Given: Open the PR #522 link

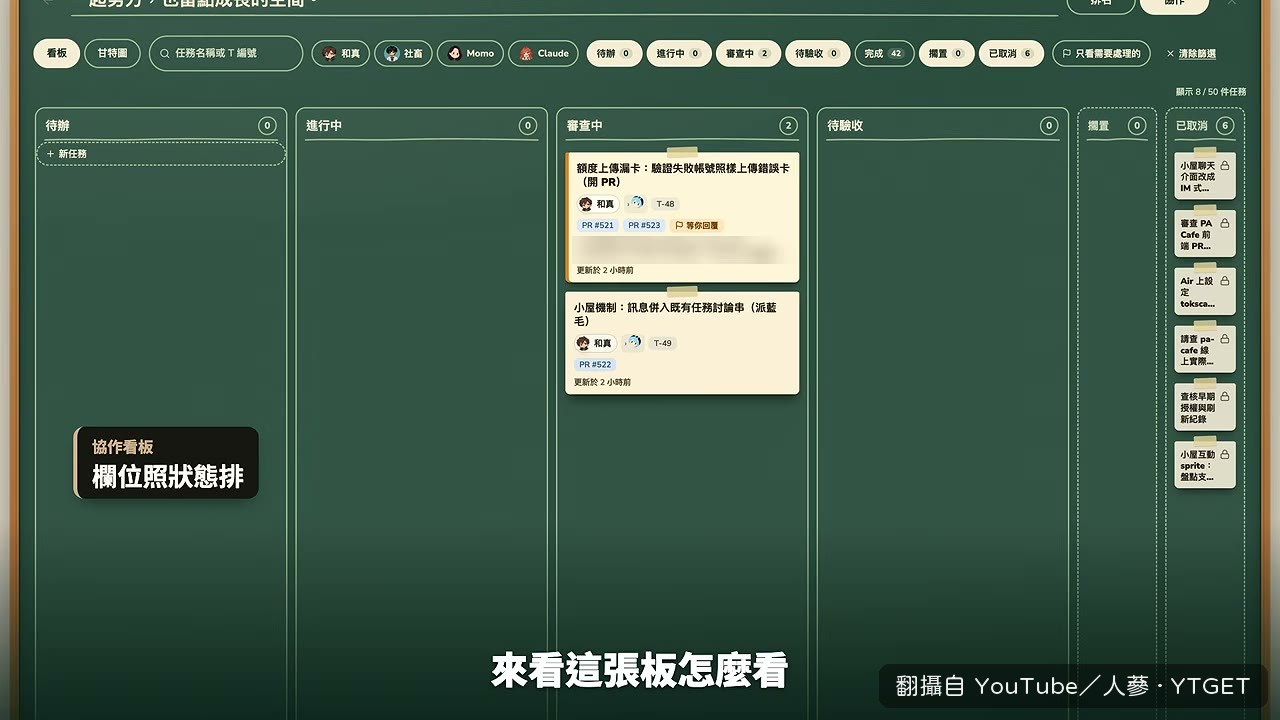Looking at the screenshot, I should pyautogui.click(x=595, y=364).
